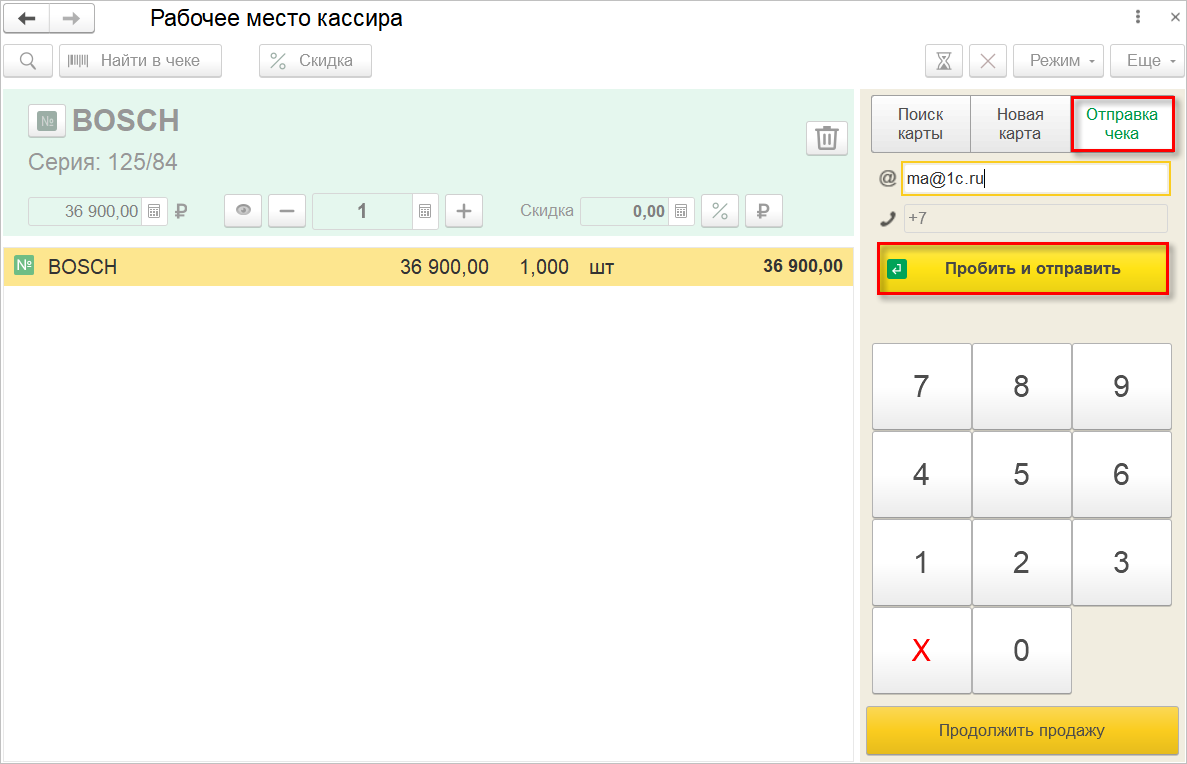Switch to the 'Поиск карты' tab
Screen dimensions: 1187x764
point(921,124)
